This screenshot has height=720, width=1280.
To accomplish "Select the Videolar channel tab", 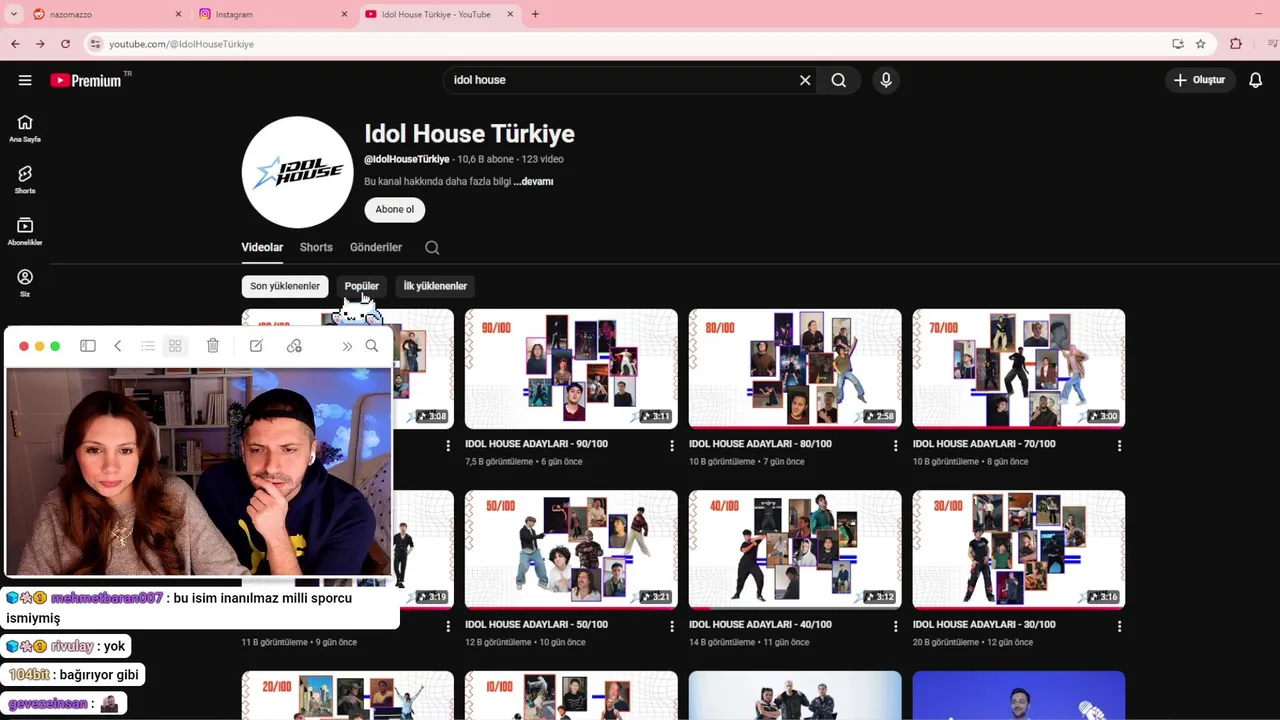I will [x=262, y=247].
